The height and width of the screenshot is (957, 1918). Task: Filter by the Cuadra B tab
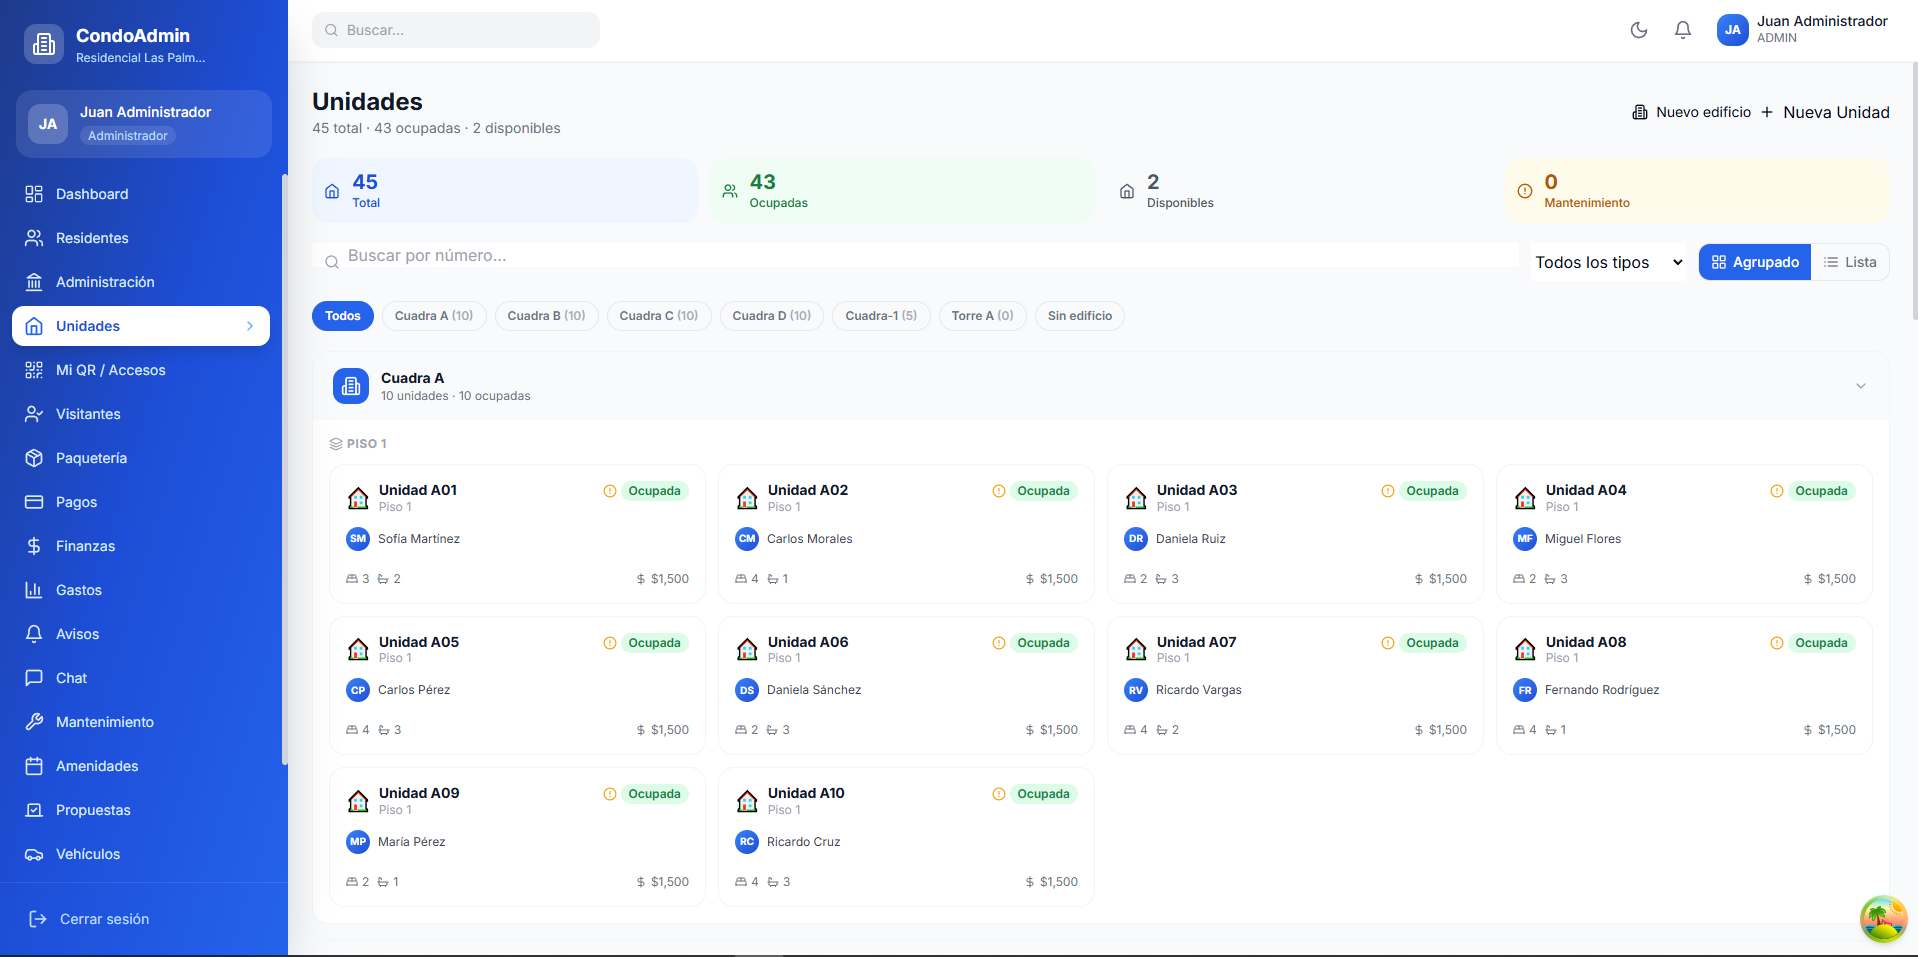pyautogui.click(x=546, y=316)
